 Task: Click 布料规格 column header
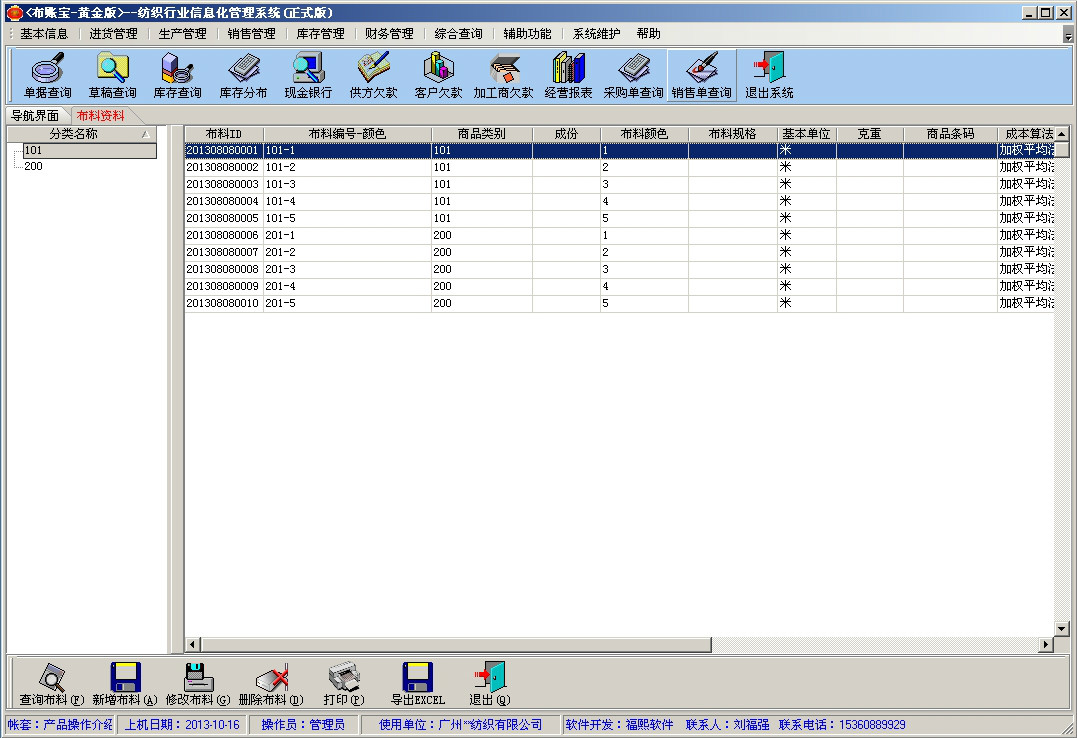pyautogui.click(x=732, y=134)
